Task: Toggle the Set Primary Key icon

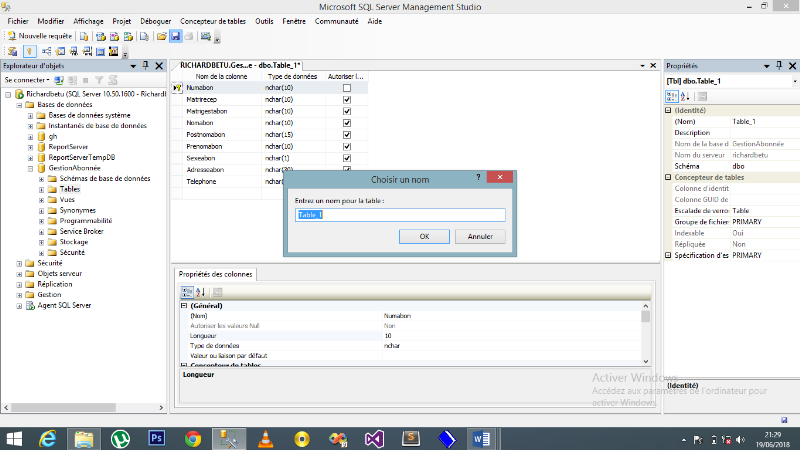Action: click(x=30, y=52)
